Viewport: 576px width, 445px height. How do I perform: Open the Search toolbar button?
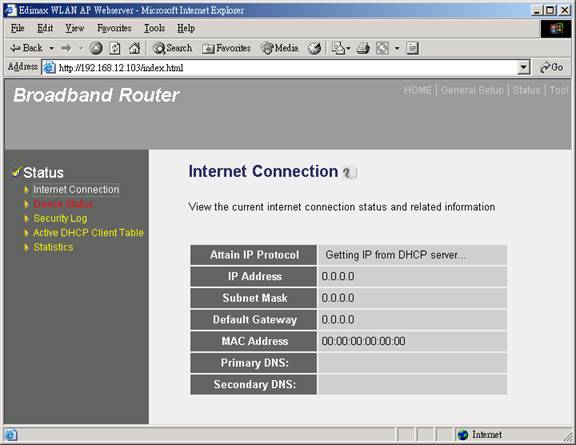172,48
